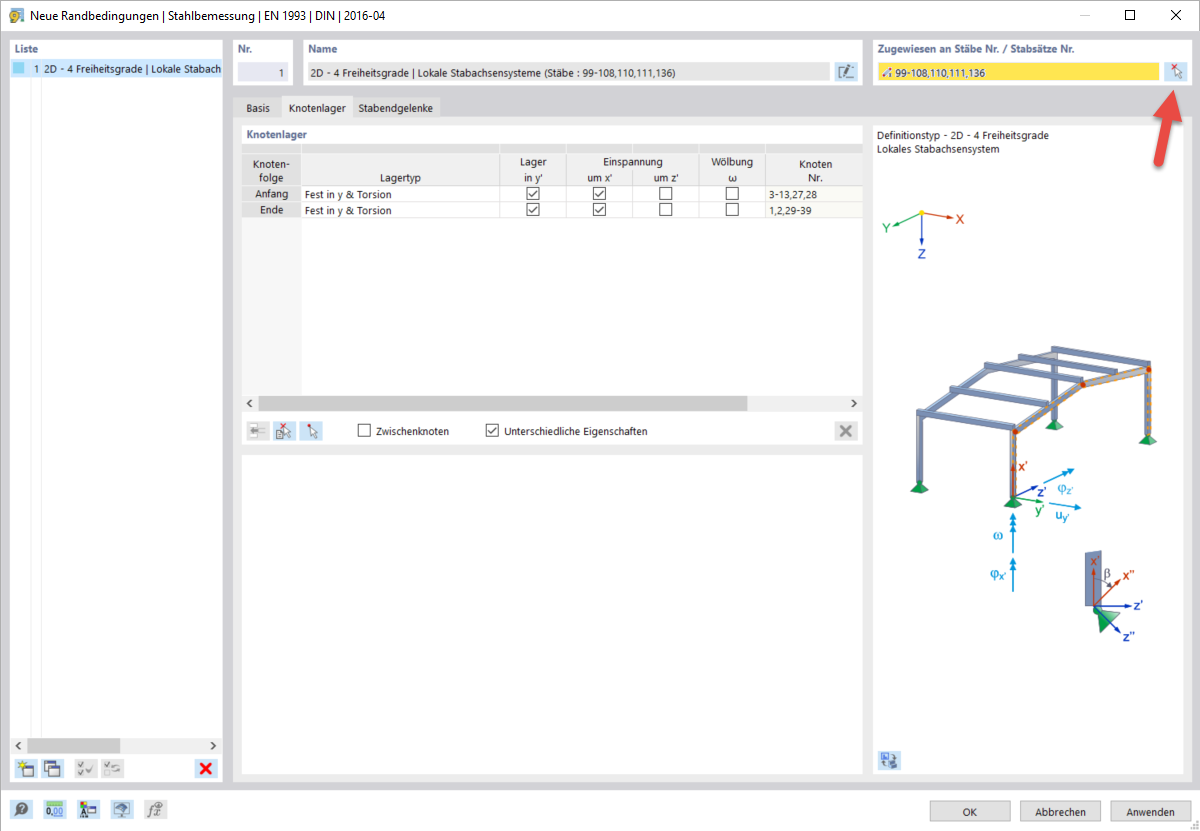
Task: Open the Stabendgelenke tab
Action: [396, 108]
